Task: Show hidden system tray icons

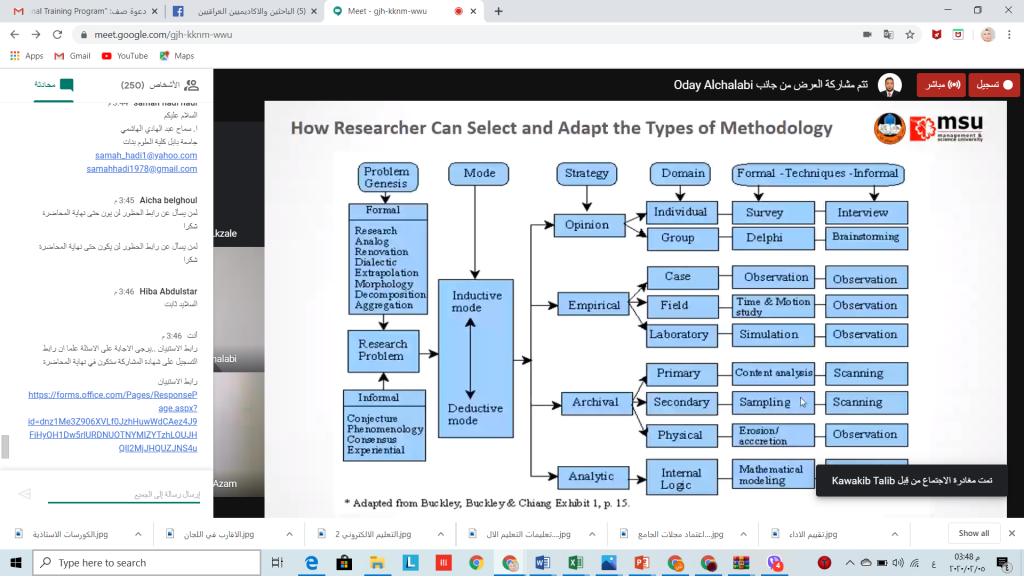Action: pos(850,563)
